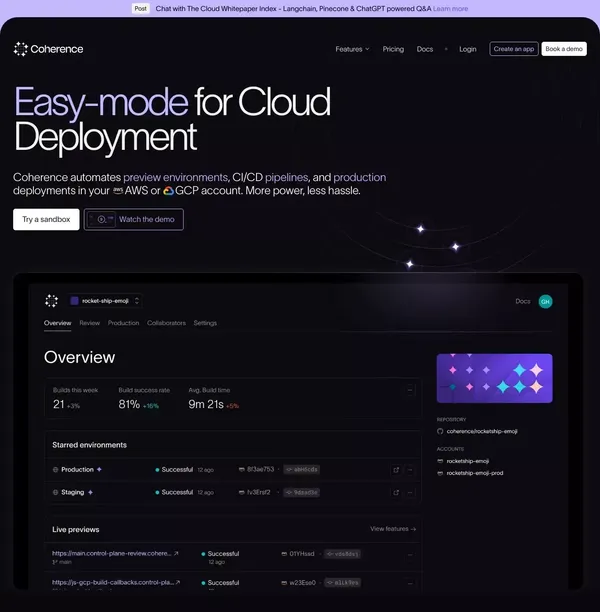Switch to the Overview tab

57,323
